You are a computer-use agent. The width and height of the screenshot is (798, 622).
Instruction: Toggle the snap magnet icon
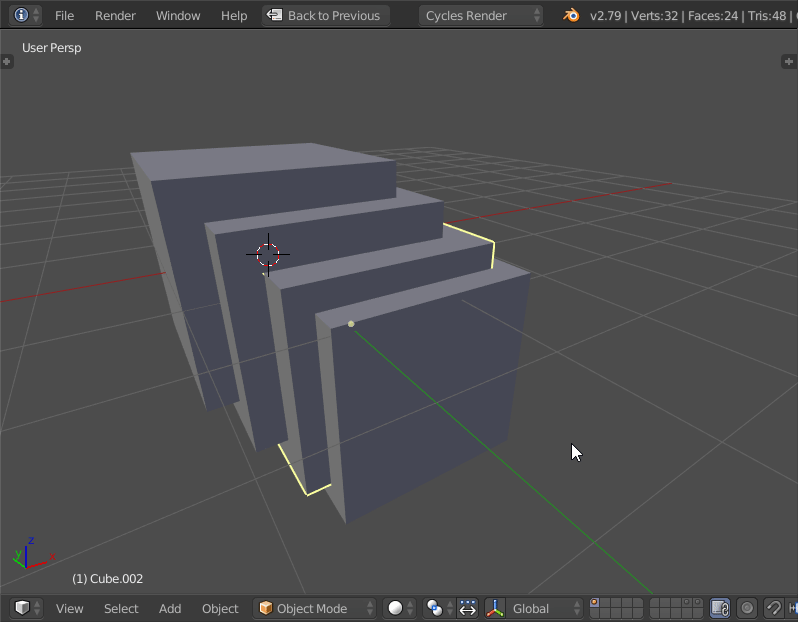tap(774, 608)
